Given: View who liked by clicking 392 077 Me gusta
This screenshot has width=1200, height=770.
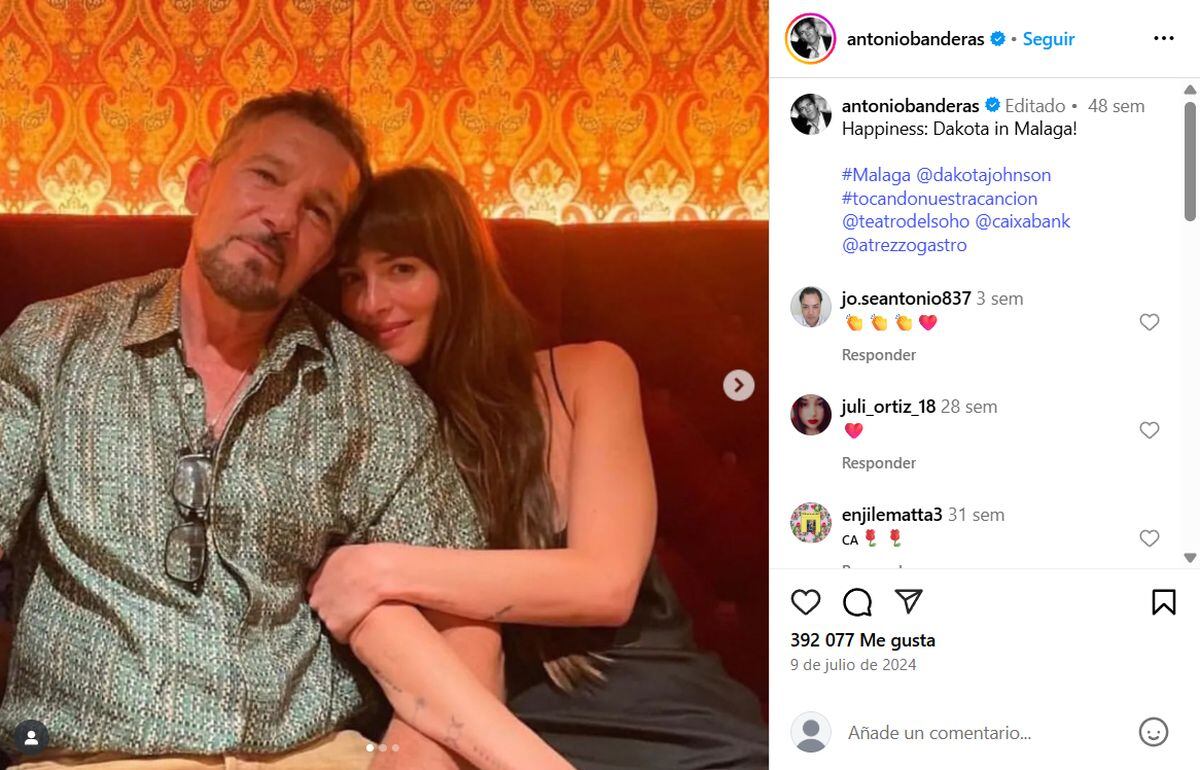Looking at the screenshot, I should click(x=862, y=639).
